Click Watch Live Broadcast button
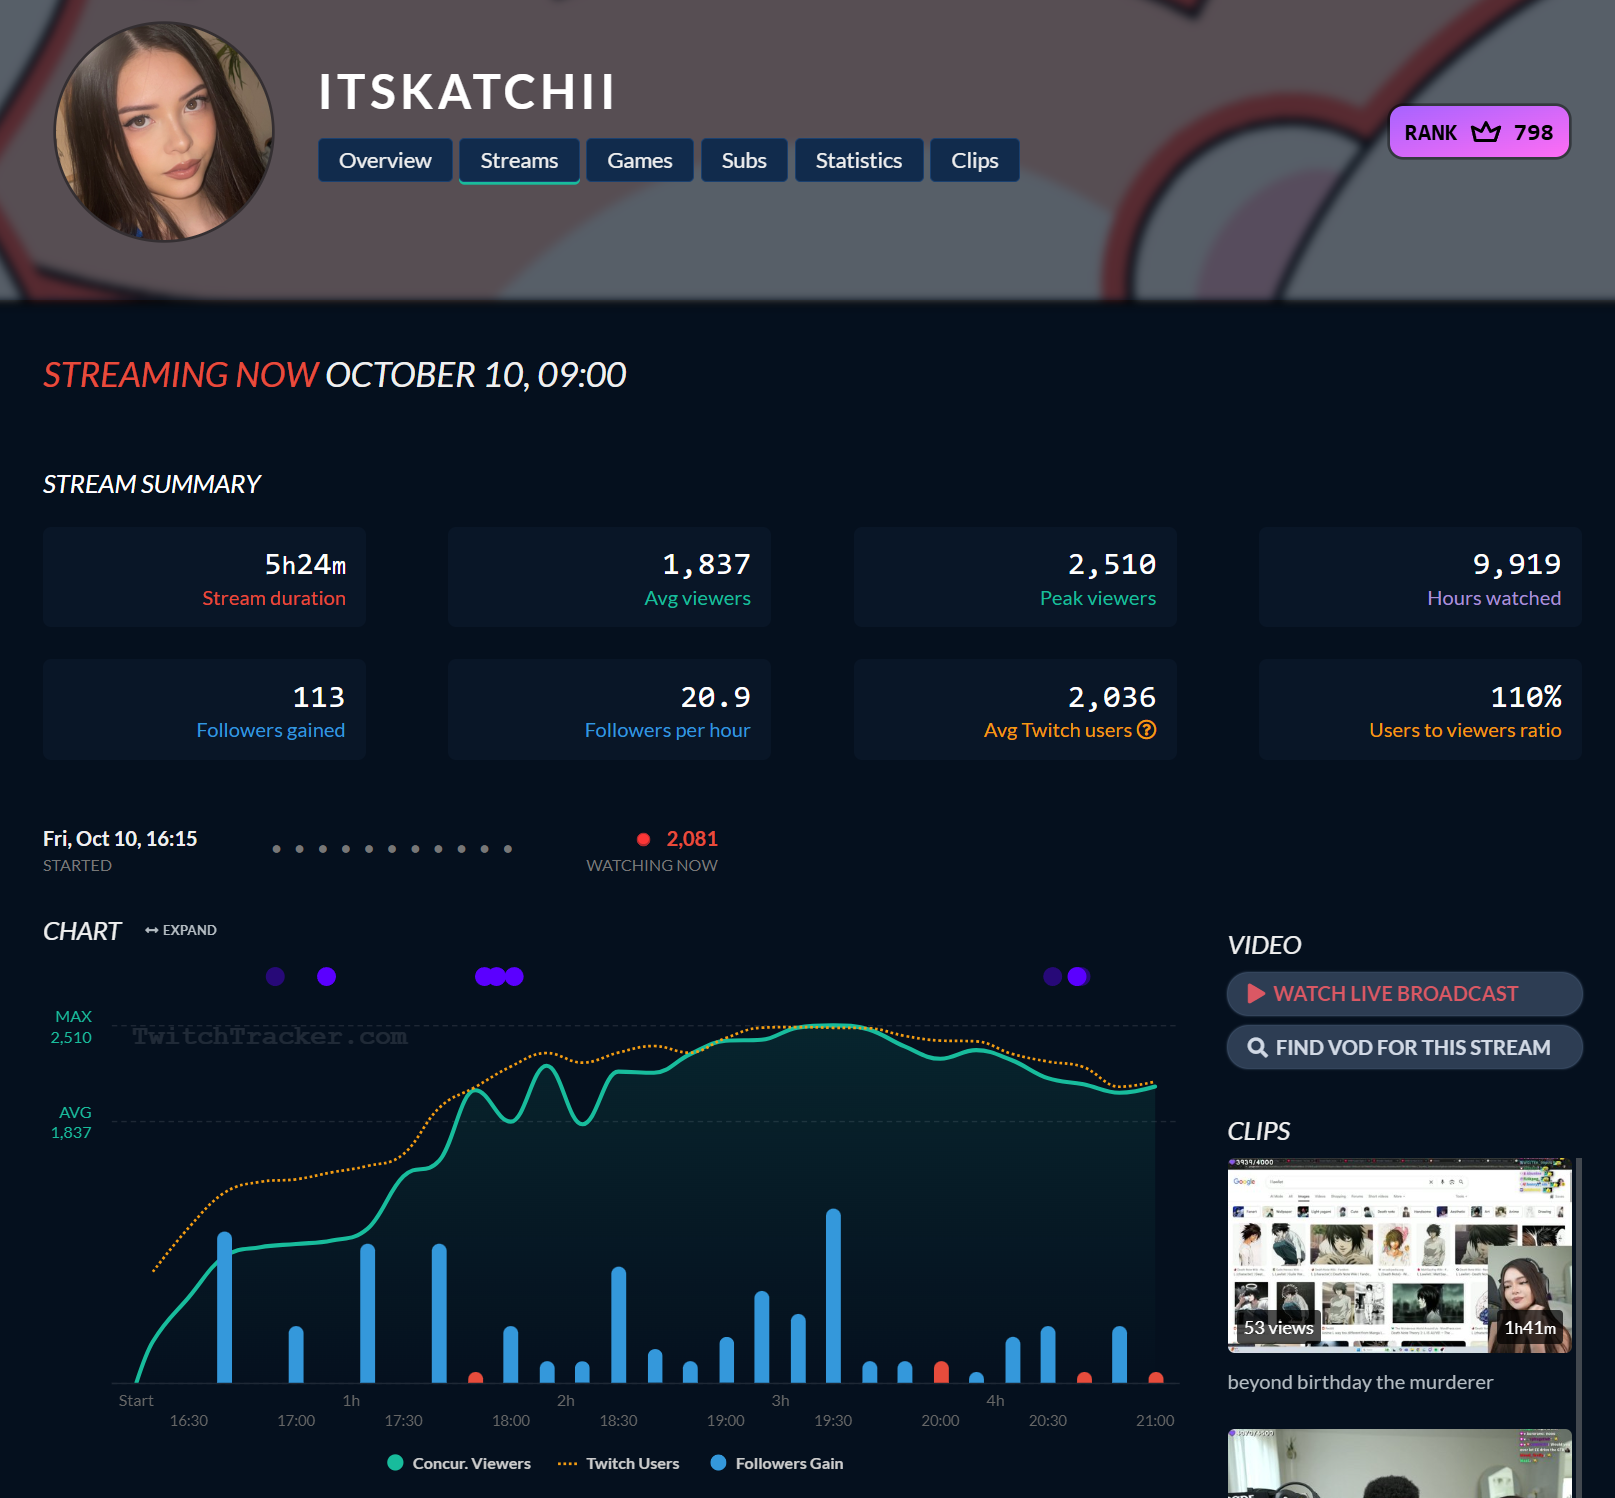 coord(1405,994)
